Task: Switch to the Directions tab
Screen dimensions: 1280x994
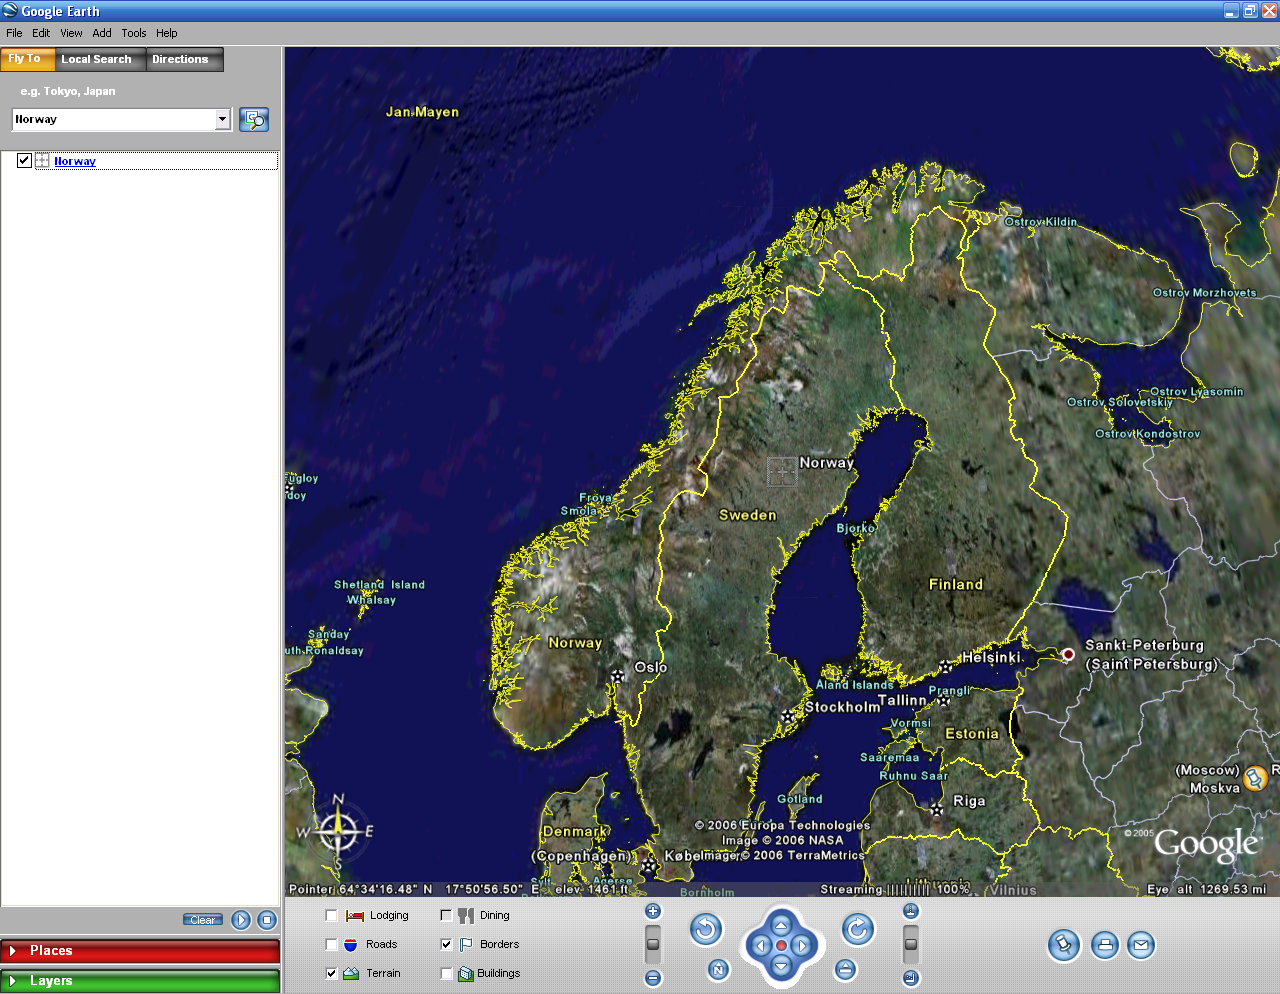Action: tap(180, 60)
